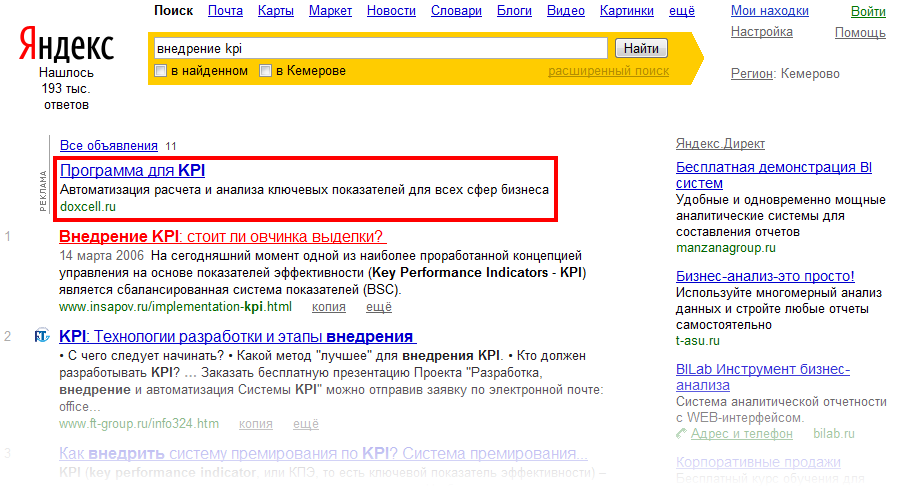This screenshot has height=487, width=898.
Task: Open the Карты service
Action: 275,10
